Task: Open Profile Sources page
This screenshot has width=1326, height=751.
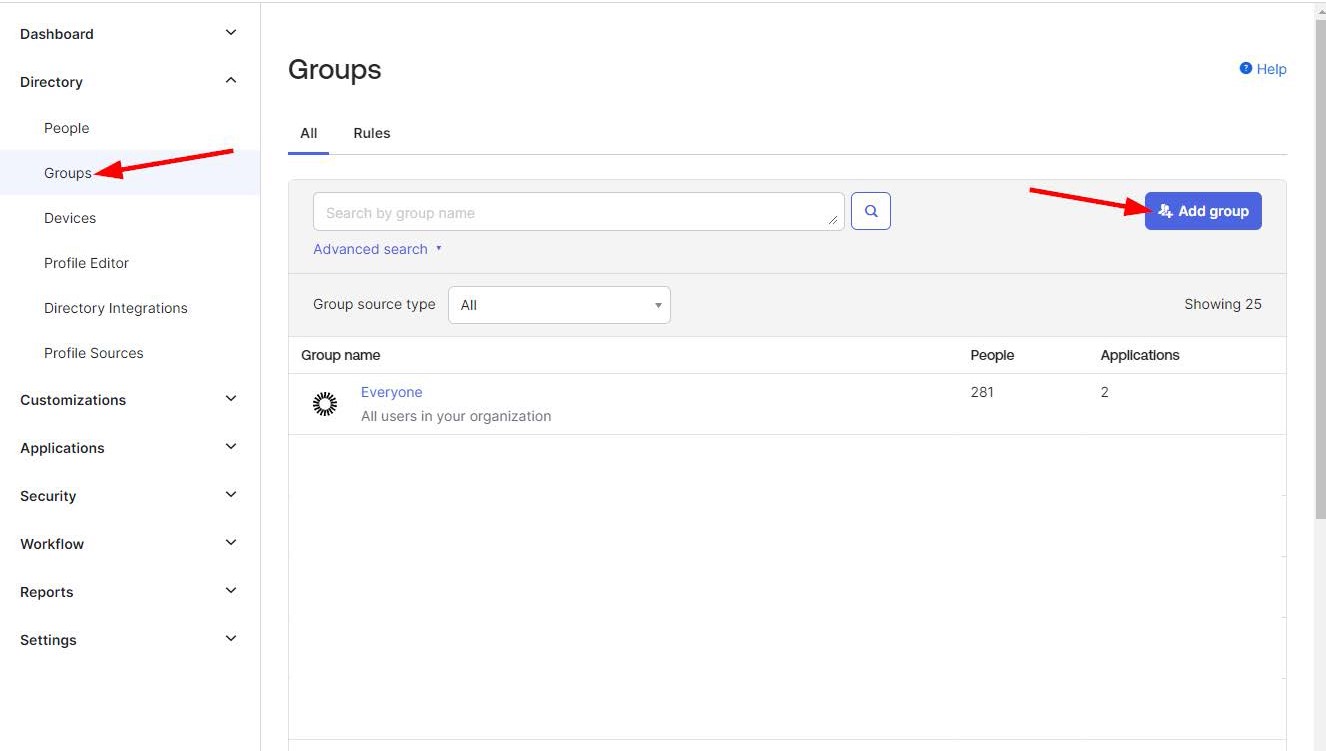Action: pyautogui.click(x=93, y=353)
